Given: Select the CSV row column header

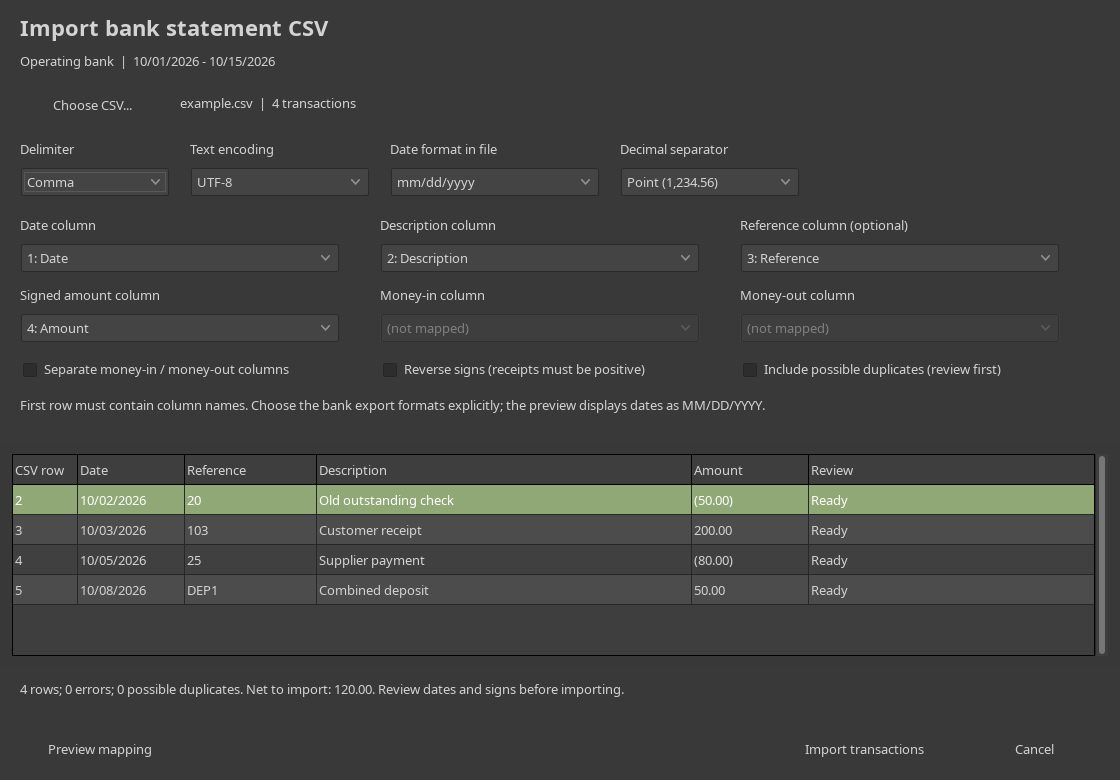Looking at the screenshot, I should click(x=45, y=470).
